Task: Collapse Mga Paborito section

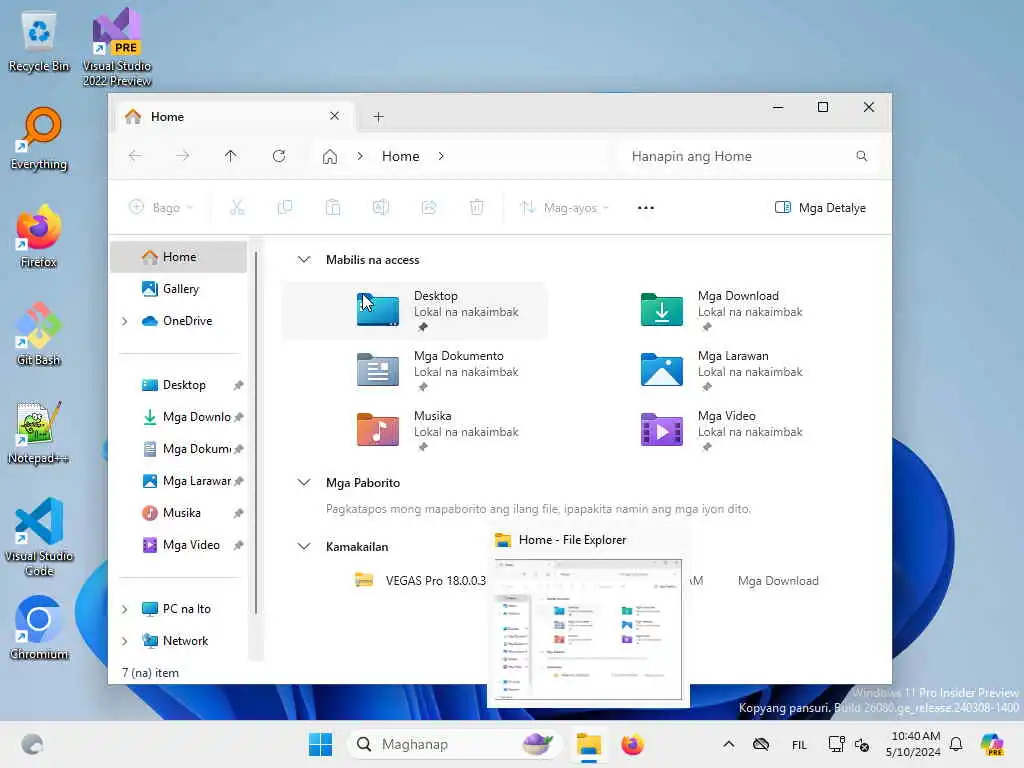Action: [304, 483]
